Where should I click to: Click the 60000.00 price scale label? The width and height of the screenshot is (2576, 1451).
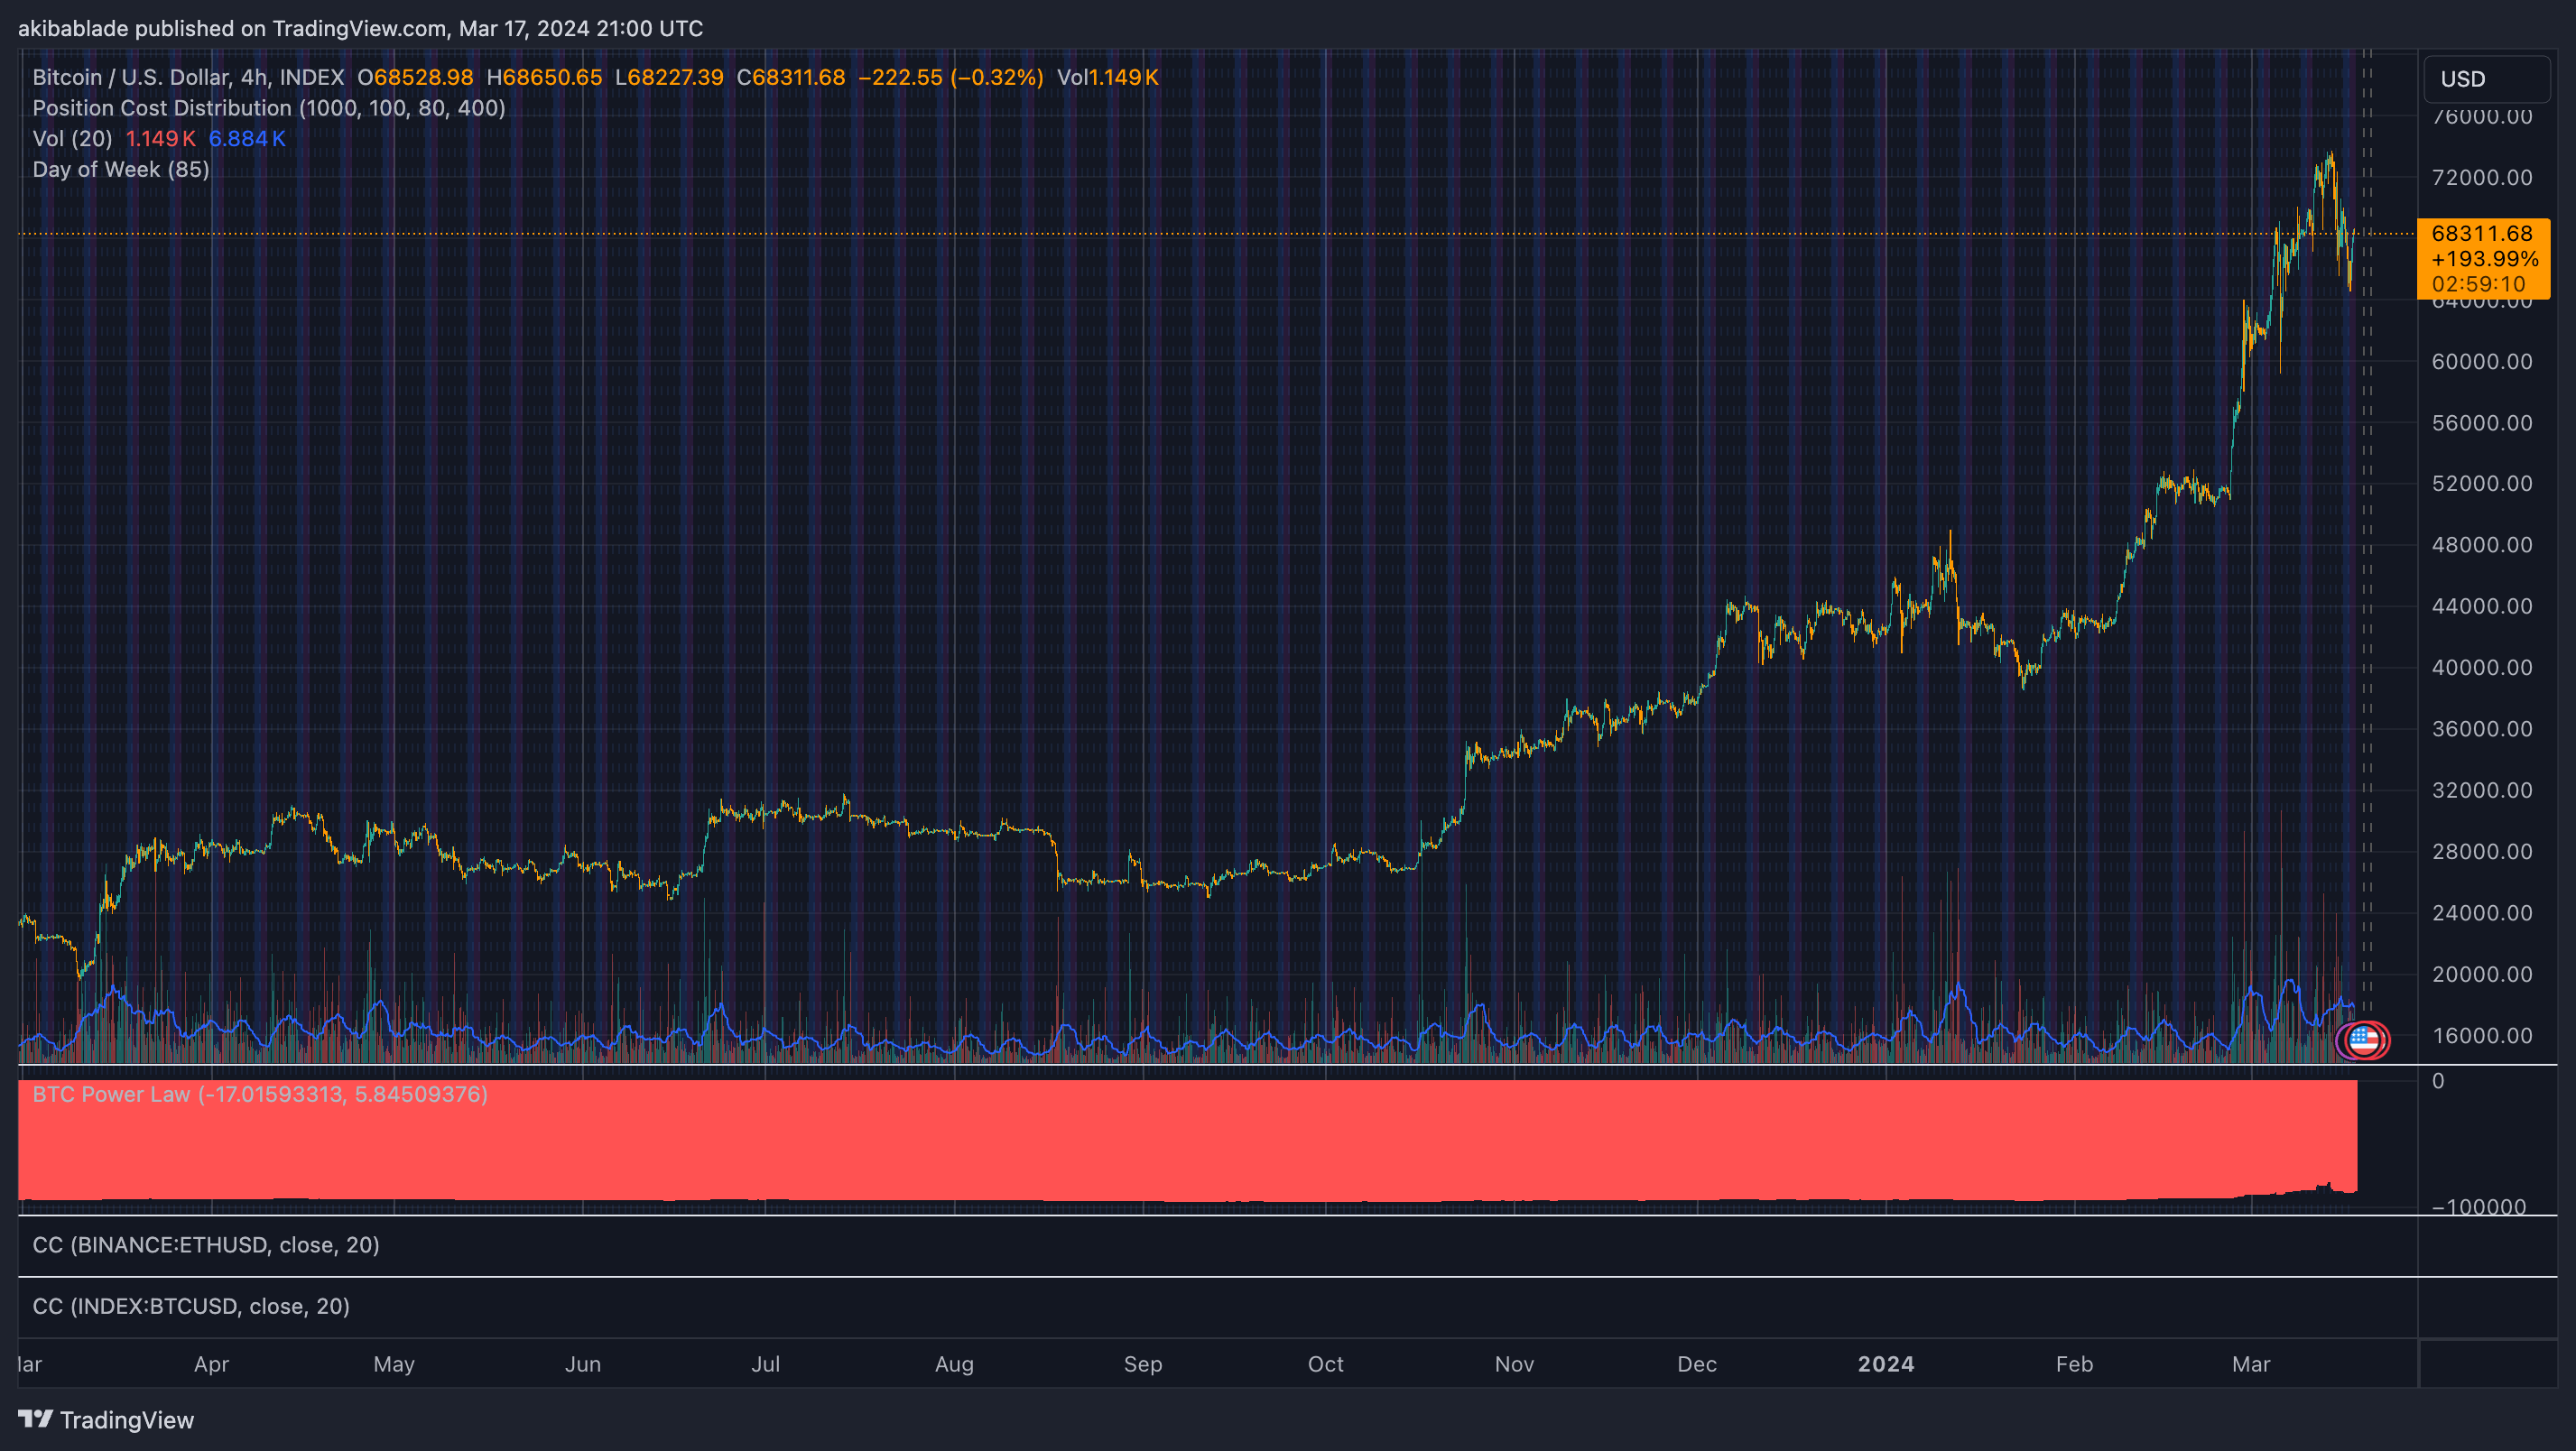click(x=2481, y=362)
